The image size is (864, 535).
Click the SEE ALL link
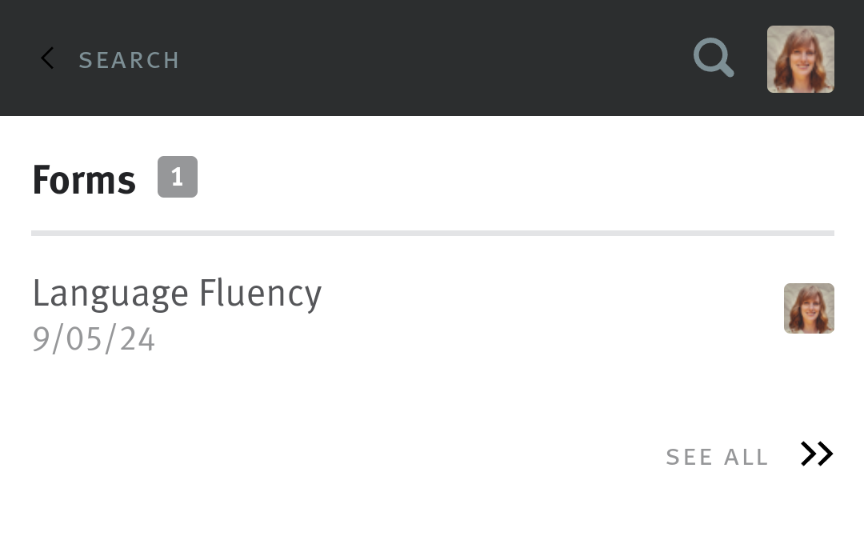point(717,457)
